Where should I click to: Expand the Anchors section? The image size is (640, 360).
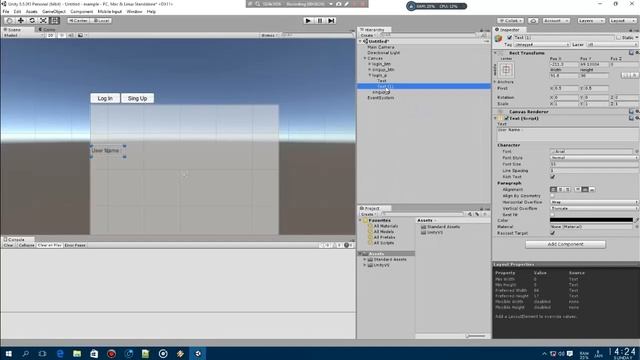[496, 82]
